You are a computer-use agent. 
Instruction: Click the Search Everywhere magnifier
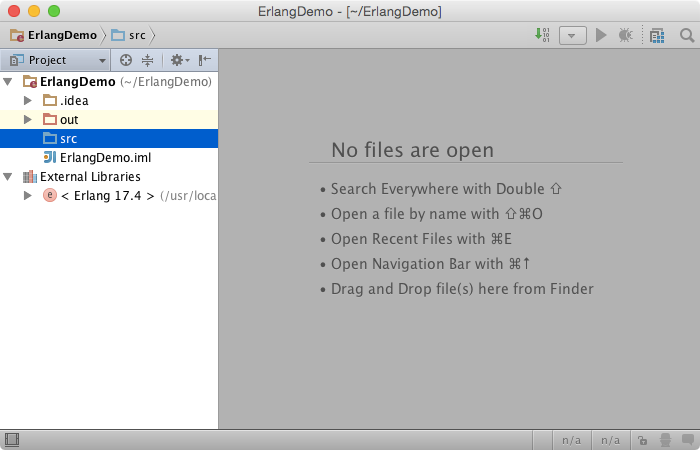point(687,35)
